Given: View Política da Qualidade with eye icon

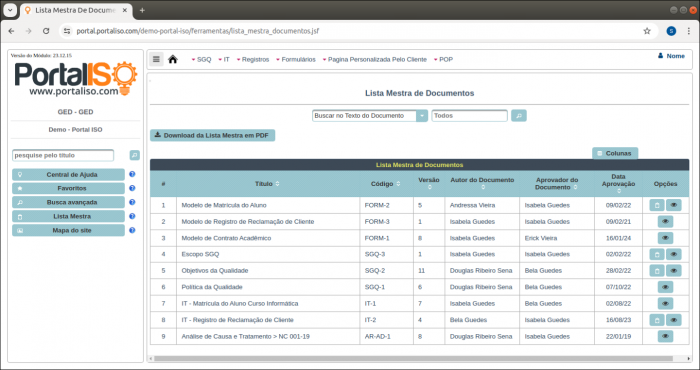Looking at the screenshot, I should pyautogui.click(x=665, y=287).
